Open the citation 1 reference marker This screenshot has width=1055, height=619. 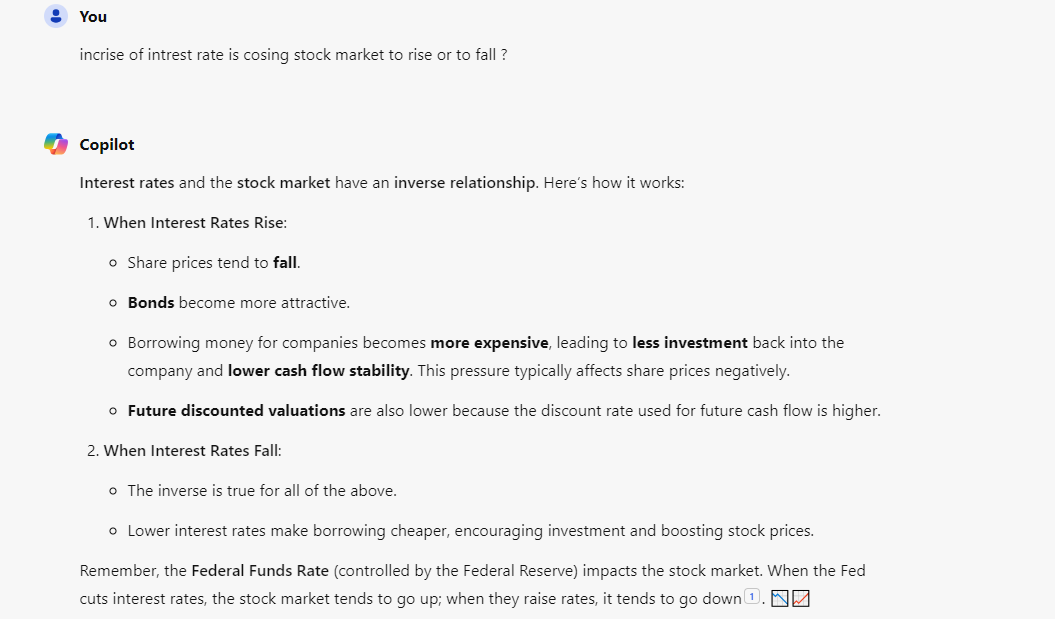[x=752, y=598]
